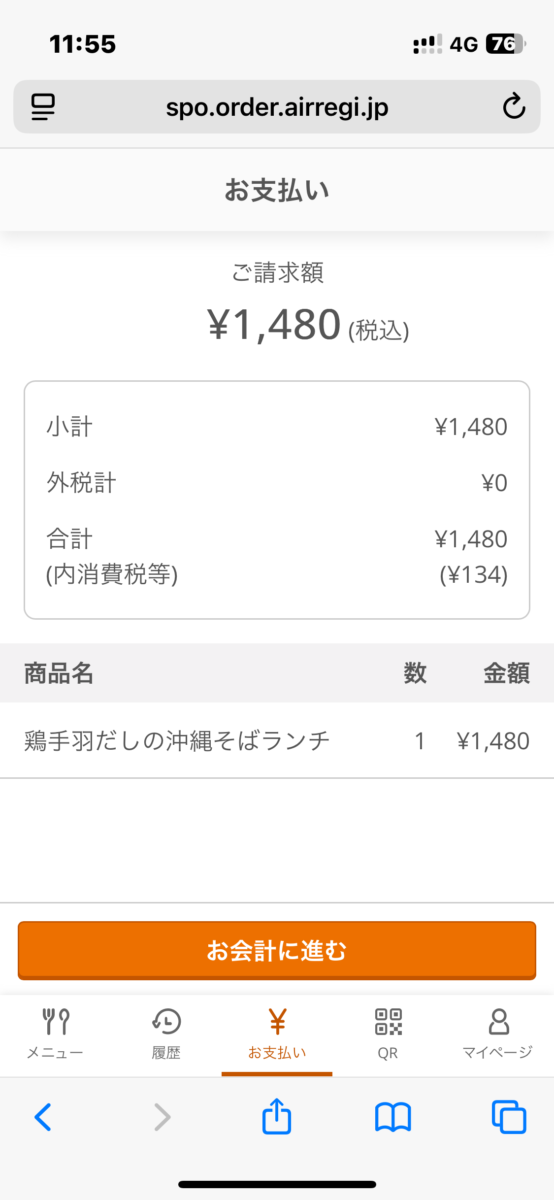
Task: Tap the 小計 subtotal row
Action: [277, 427]
